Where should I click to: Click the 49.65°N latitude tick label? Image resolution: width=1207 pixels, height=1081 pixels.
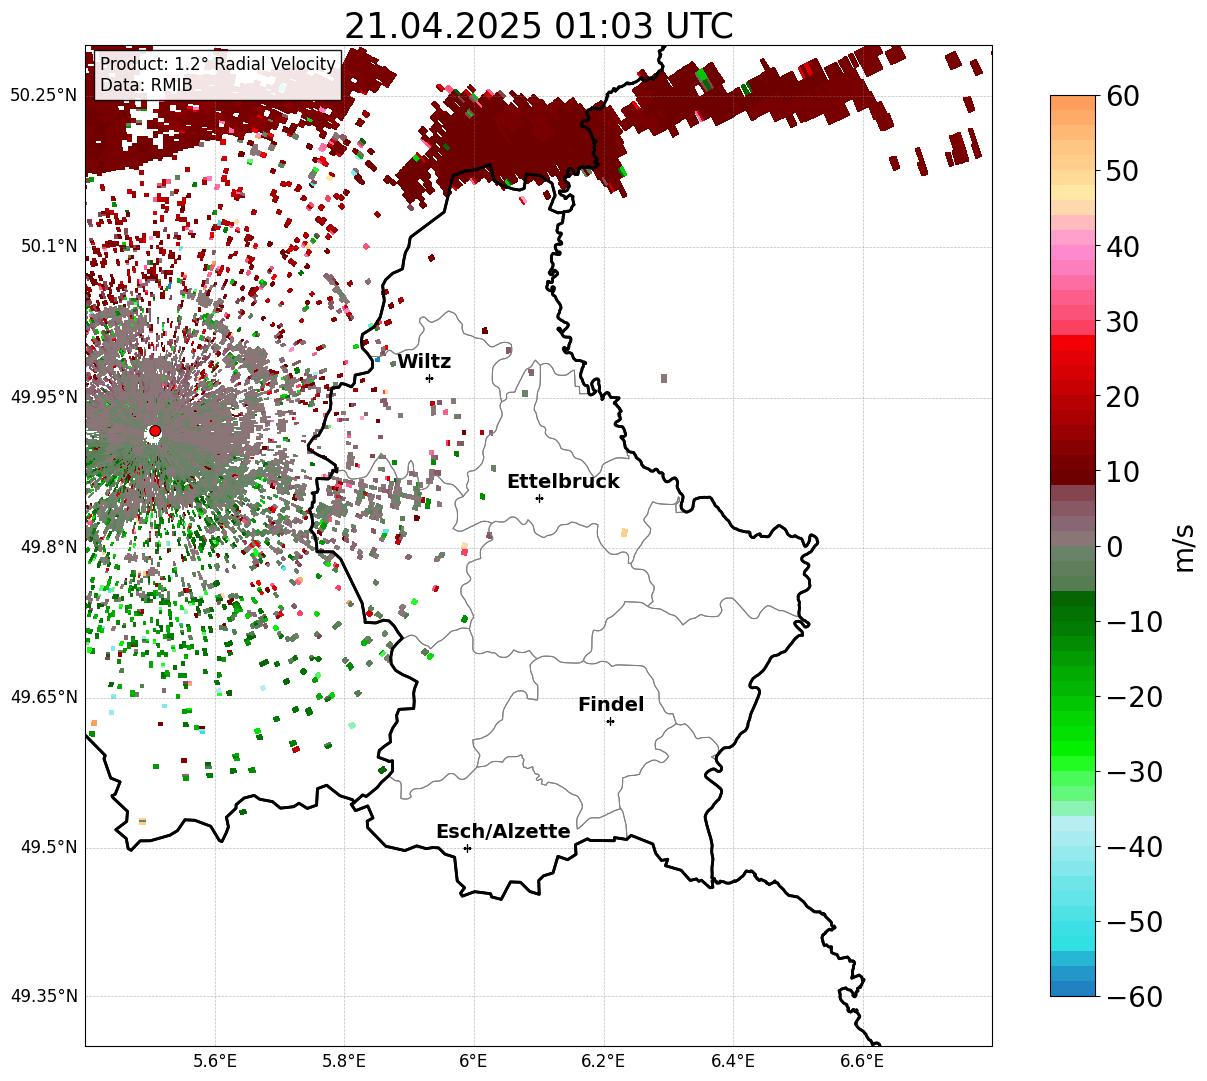pos(43,697)
